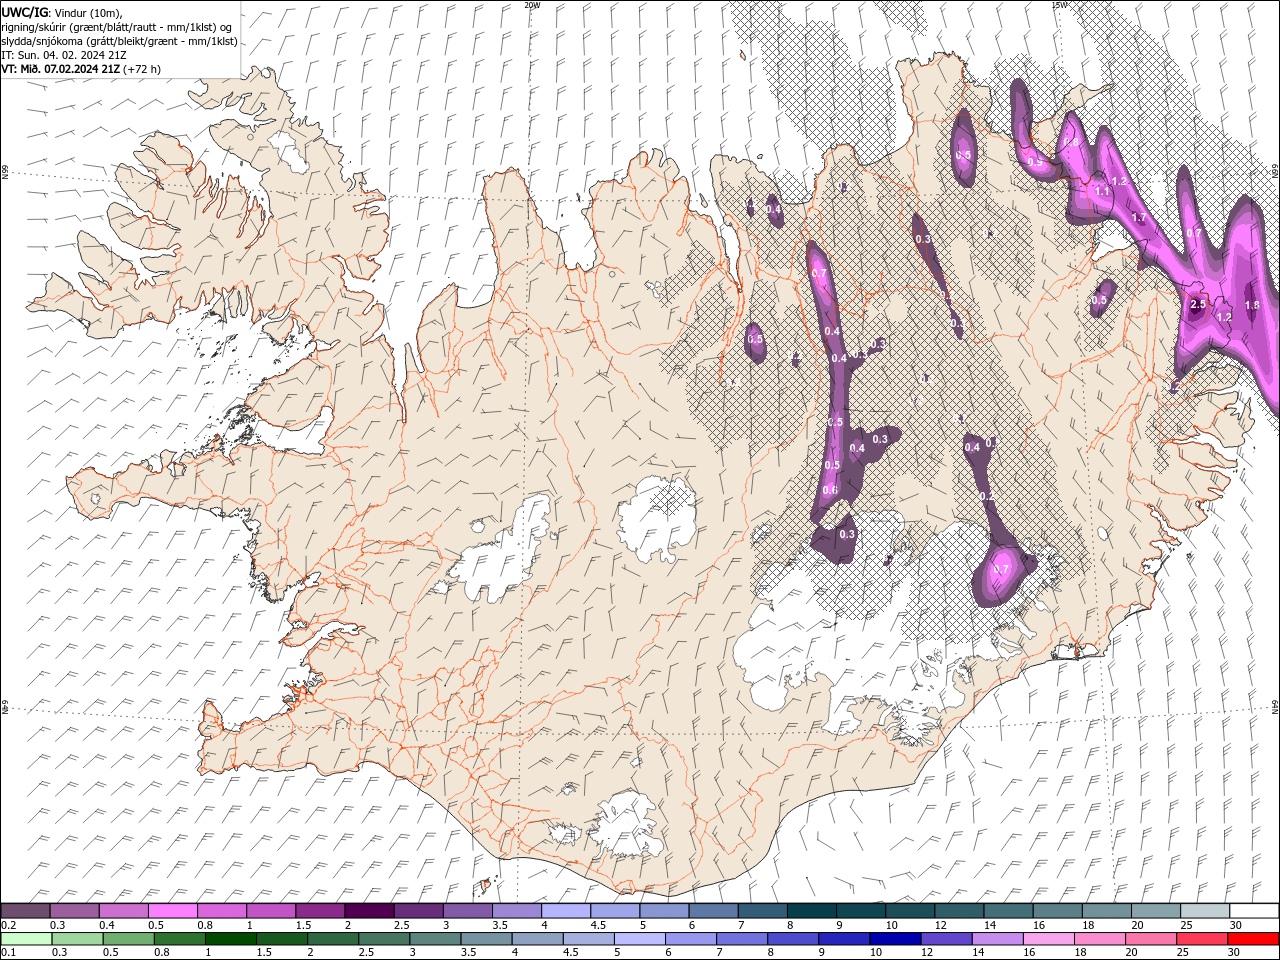The width and height of the screenshot is (1280, 960).
Task: Select the dark teal 8–9 snow legend swatch
Action: [x=812, y=911]
